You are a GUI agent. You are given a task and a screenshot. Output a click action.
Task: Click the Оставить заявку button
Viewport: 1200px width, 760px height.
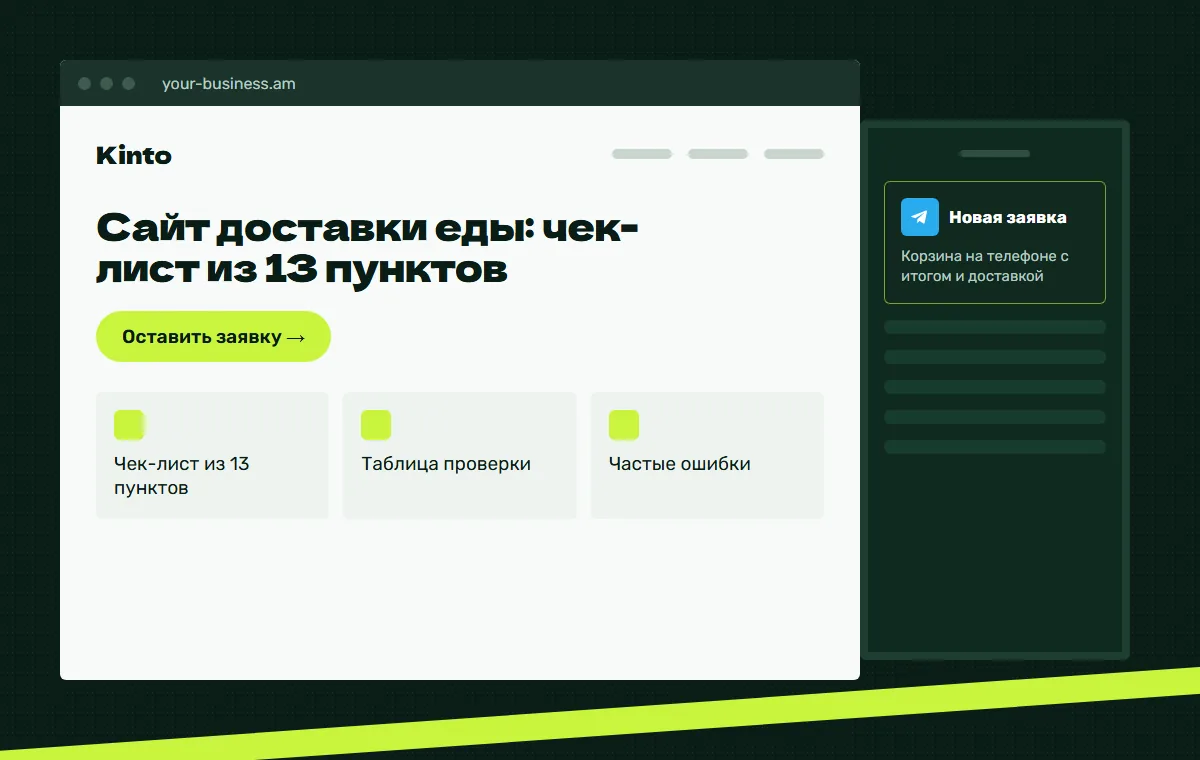(213, 337)
